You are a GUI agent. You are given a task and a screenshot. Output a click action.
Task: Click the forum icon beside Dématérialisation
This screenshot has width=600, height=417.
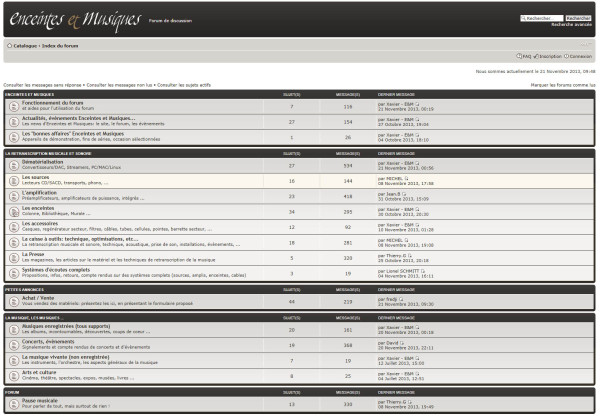[x=13, y=165]
